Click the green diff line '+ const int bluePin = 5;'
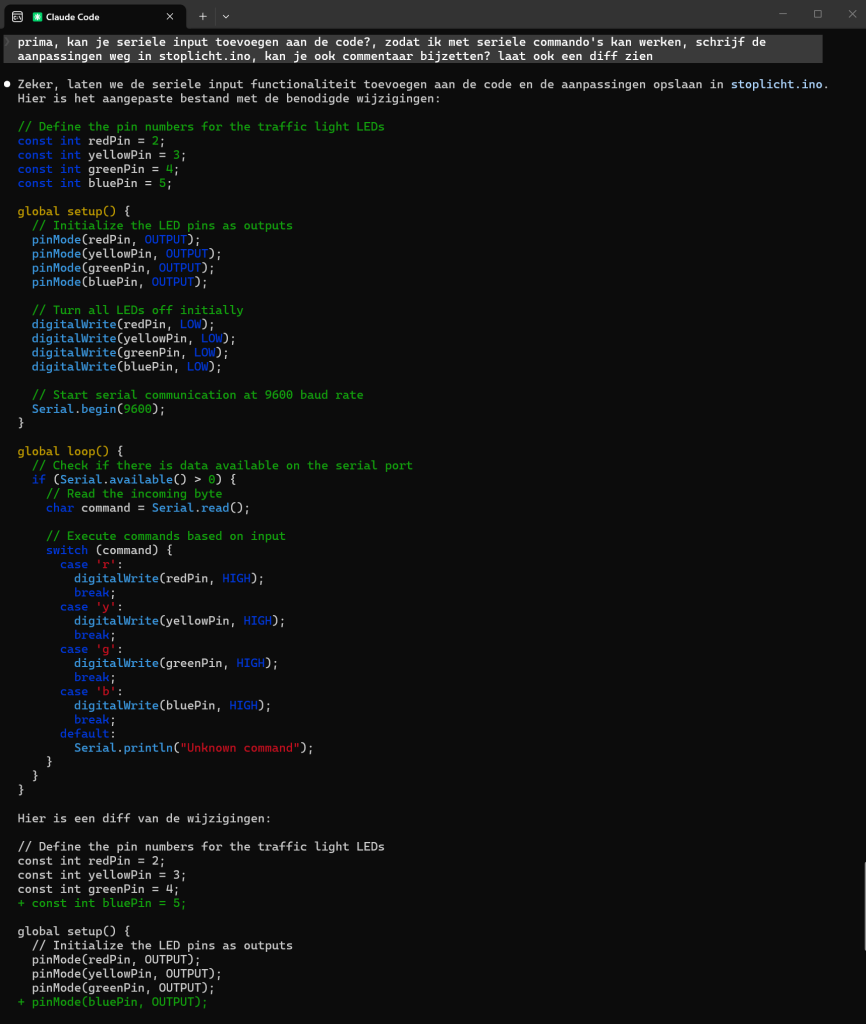 pos(101,903)
